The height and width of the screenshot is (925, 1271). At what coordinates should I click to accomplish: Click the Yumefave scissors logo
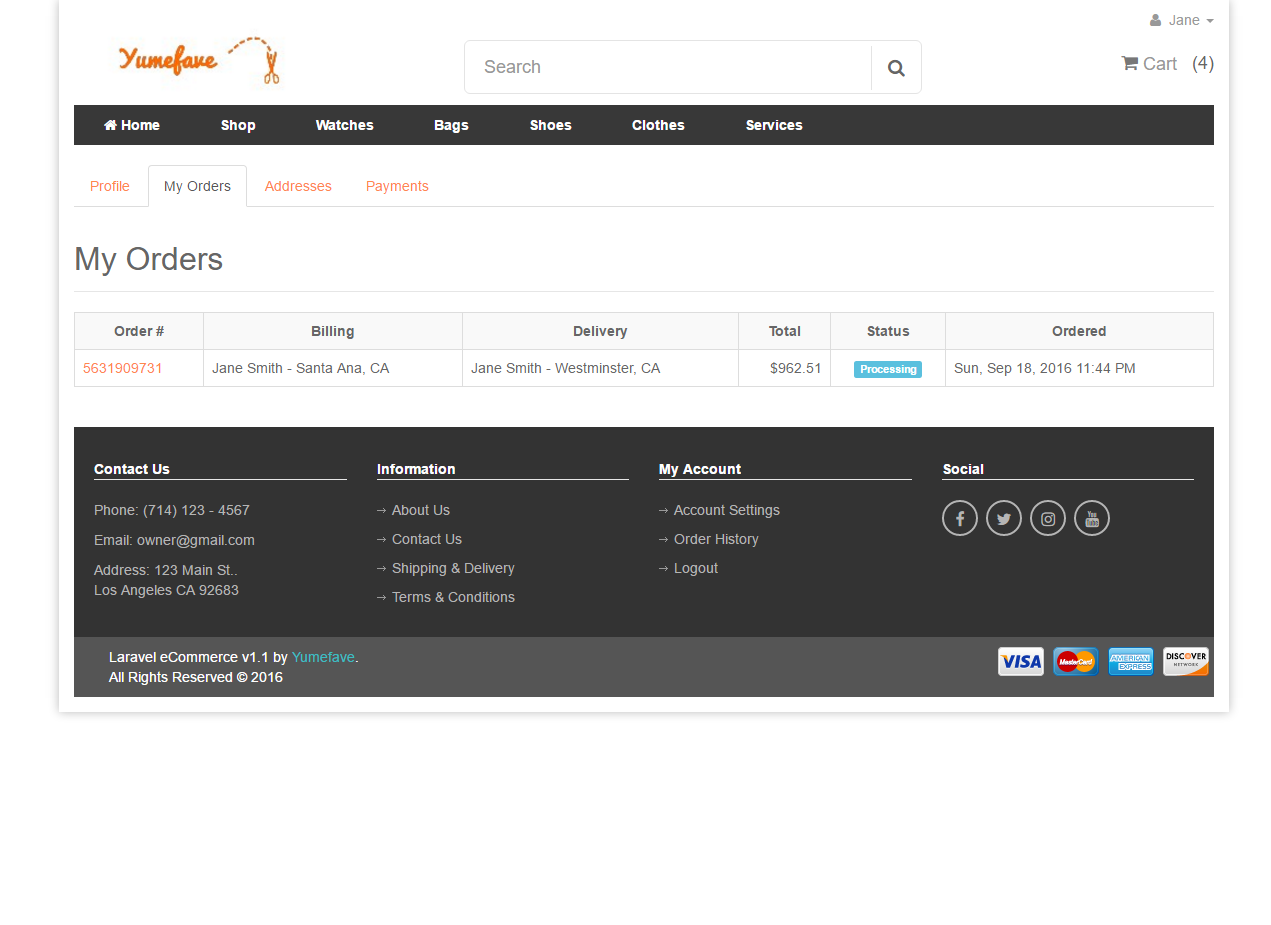pyautogui.click(x=199, y=62)
